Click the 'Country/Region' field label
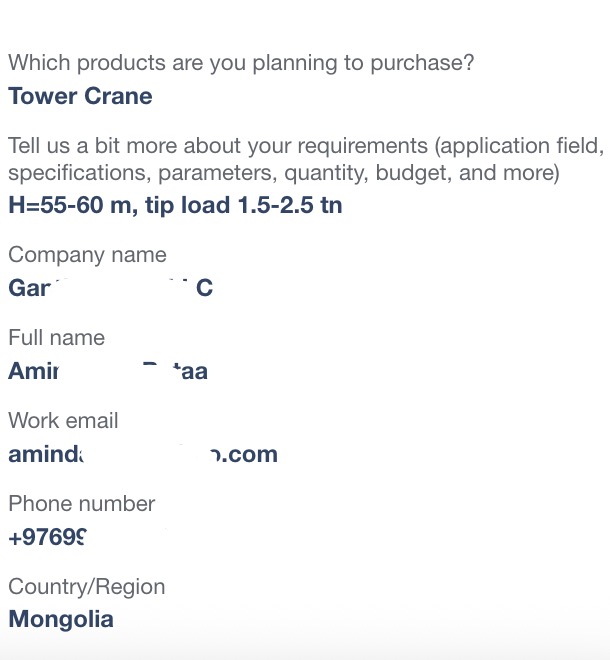The image size is (610, 660). pyautogui.click(x=87, y=587)
